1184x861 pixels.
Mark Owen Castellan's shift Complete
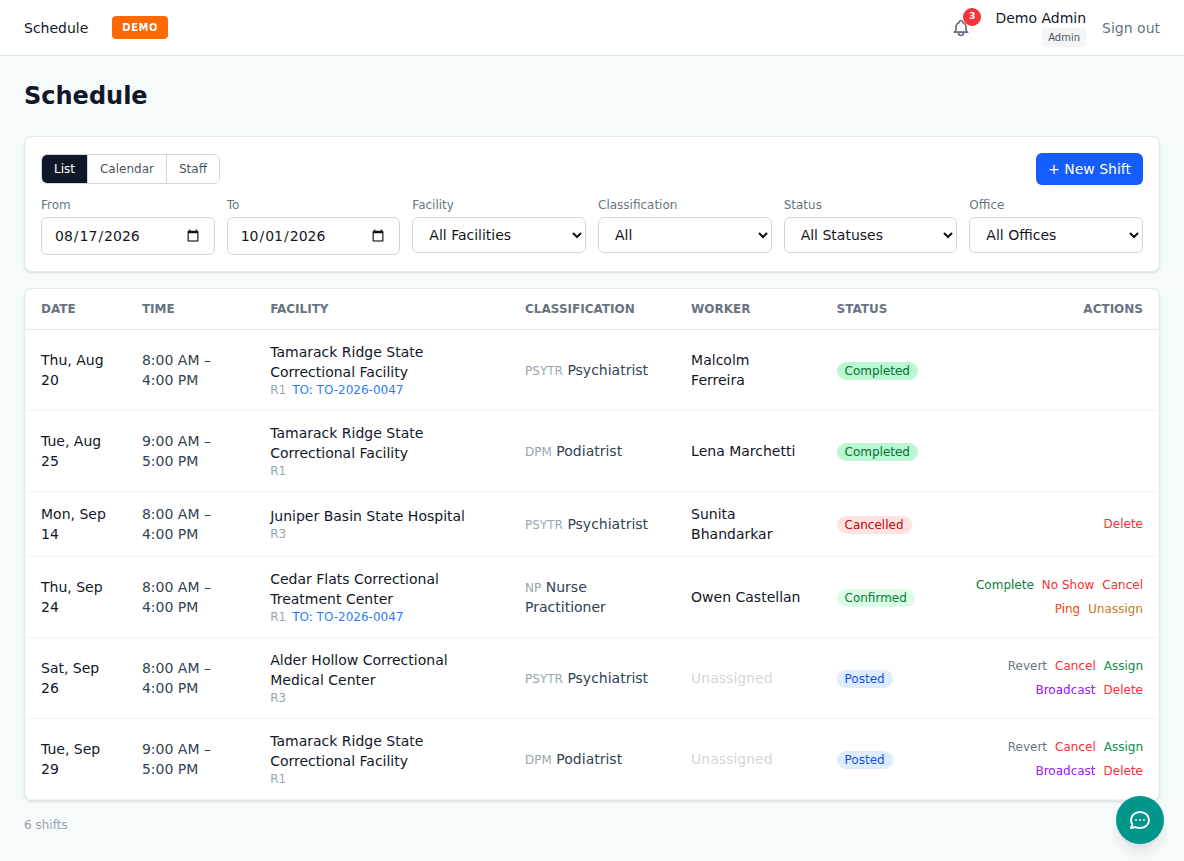click(x=1004, y=585)
